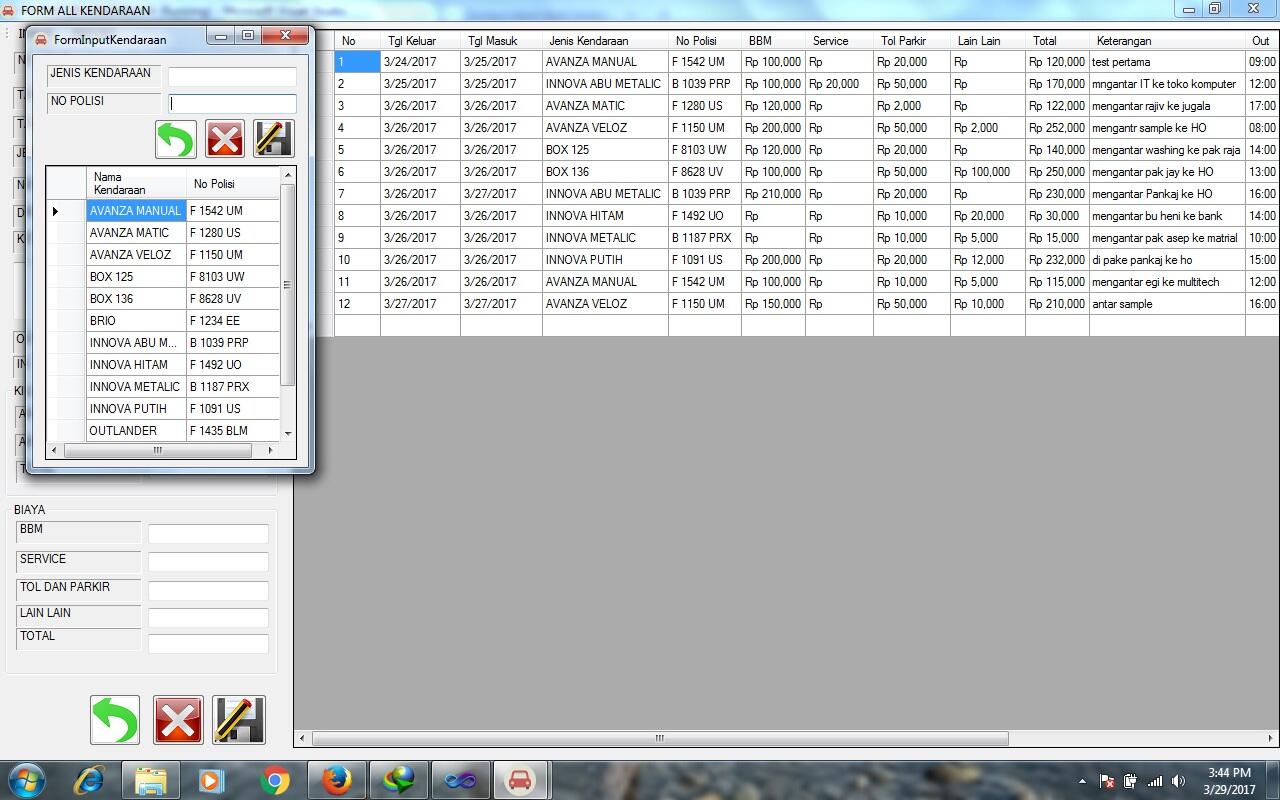Click the save icon in FormInputKendaraan toolbar
Viewport: 1280px width, 800px height.
(x=272, y=139)
